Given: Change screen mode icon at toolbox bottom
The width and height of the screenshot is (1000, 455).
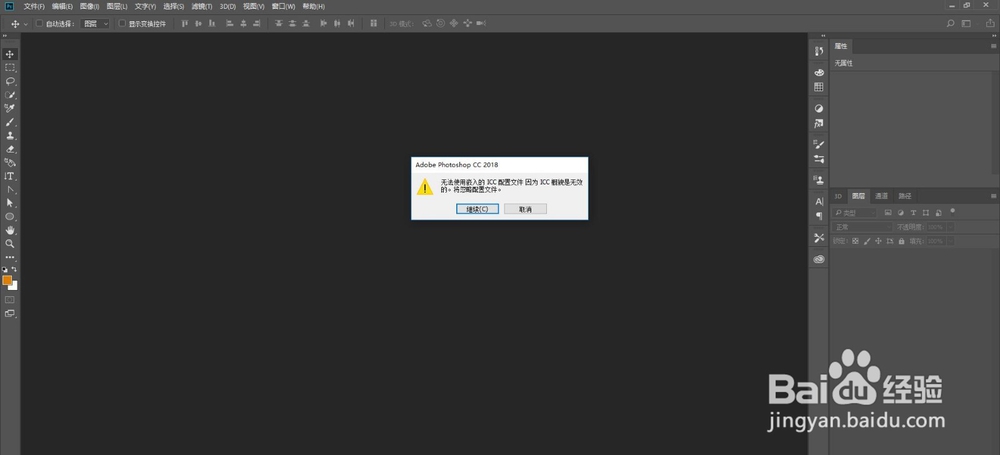Looking at the screenshot, I should tap(10, 313).
